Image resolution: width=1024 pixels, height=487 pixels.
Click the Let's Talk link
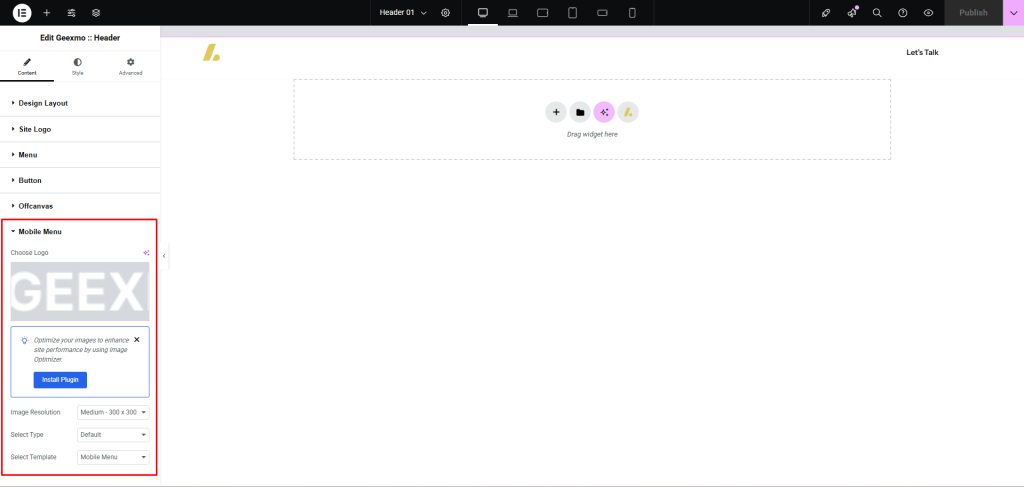[922, 52]
